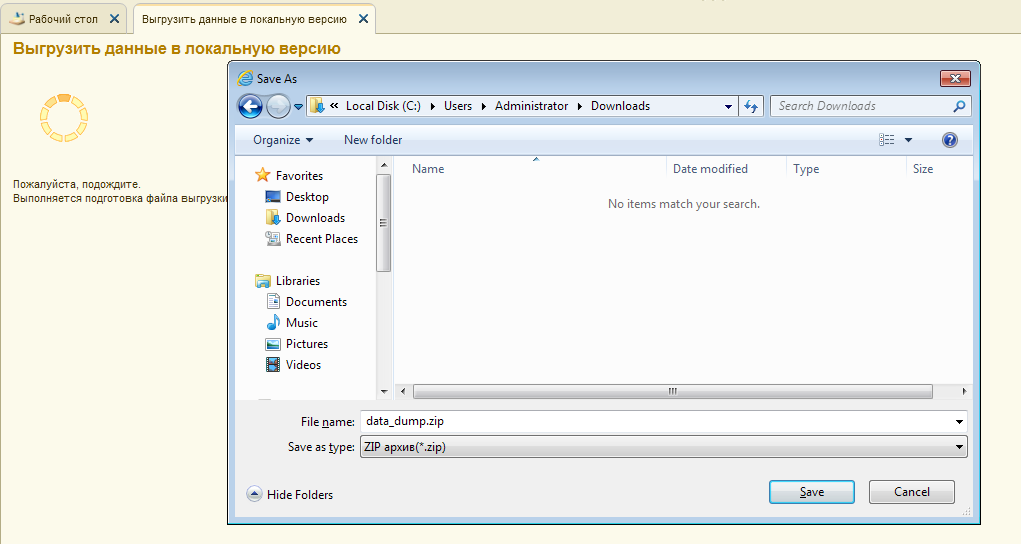Click the refresh button beside address bar

click(x=752, y=106)
